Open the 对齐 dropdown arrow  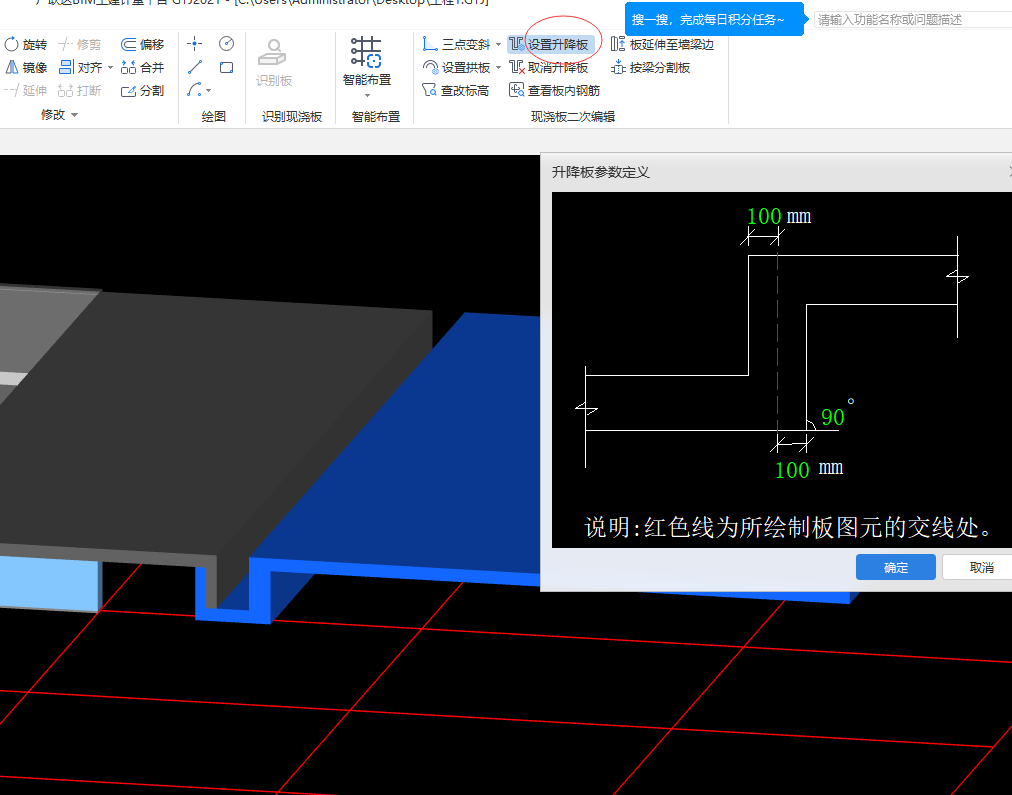110,67
